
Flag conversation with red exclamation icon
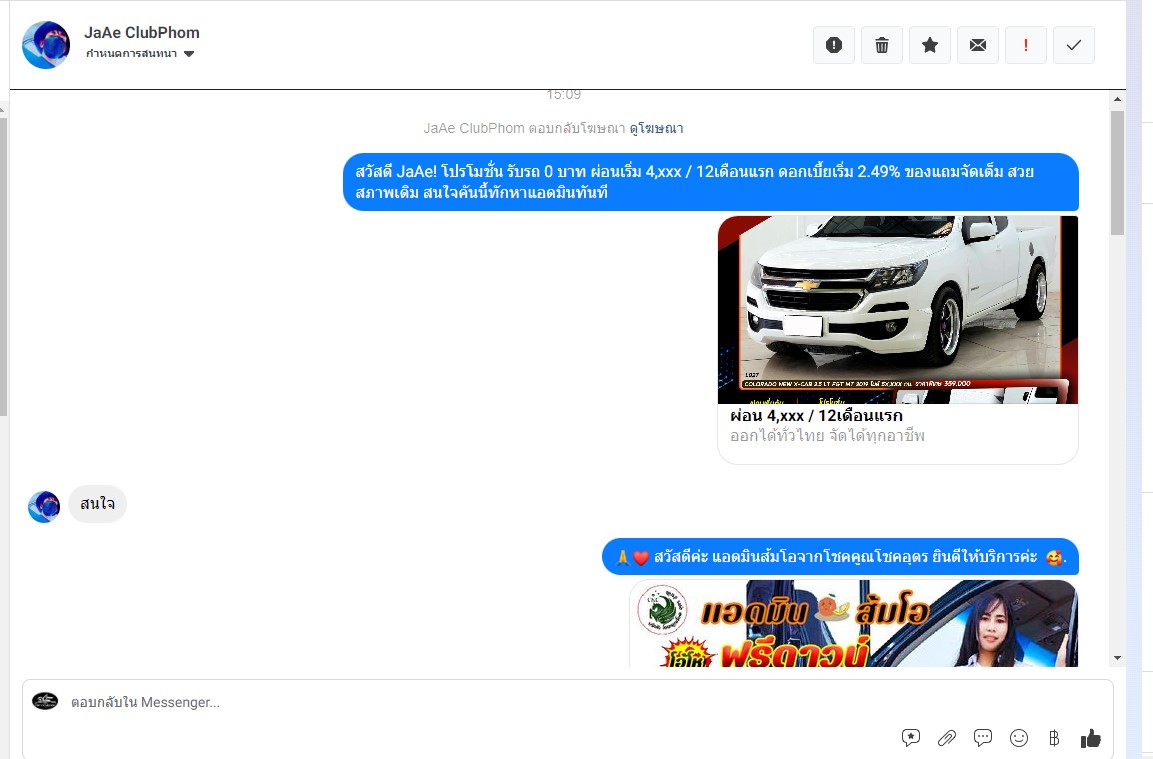pos(1026,45)
